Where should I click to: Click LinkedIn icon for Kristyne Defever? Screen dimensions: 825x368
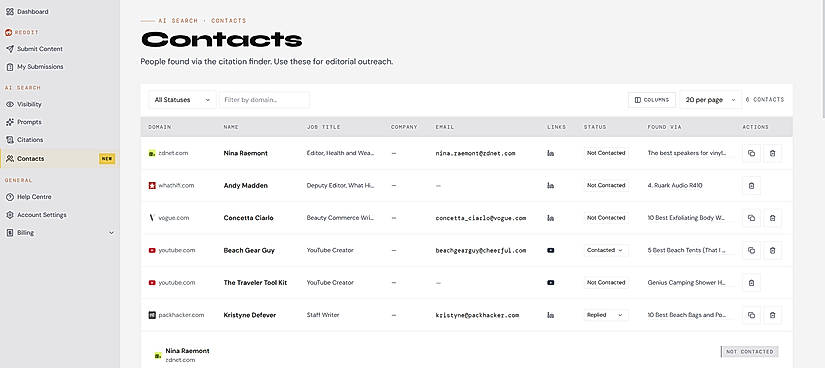(550, 315)
